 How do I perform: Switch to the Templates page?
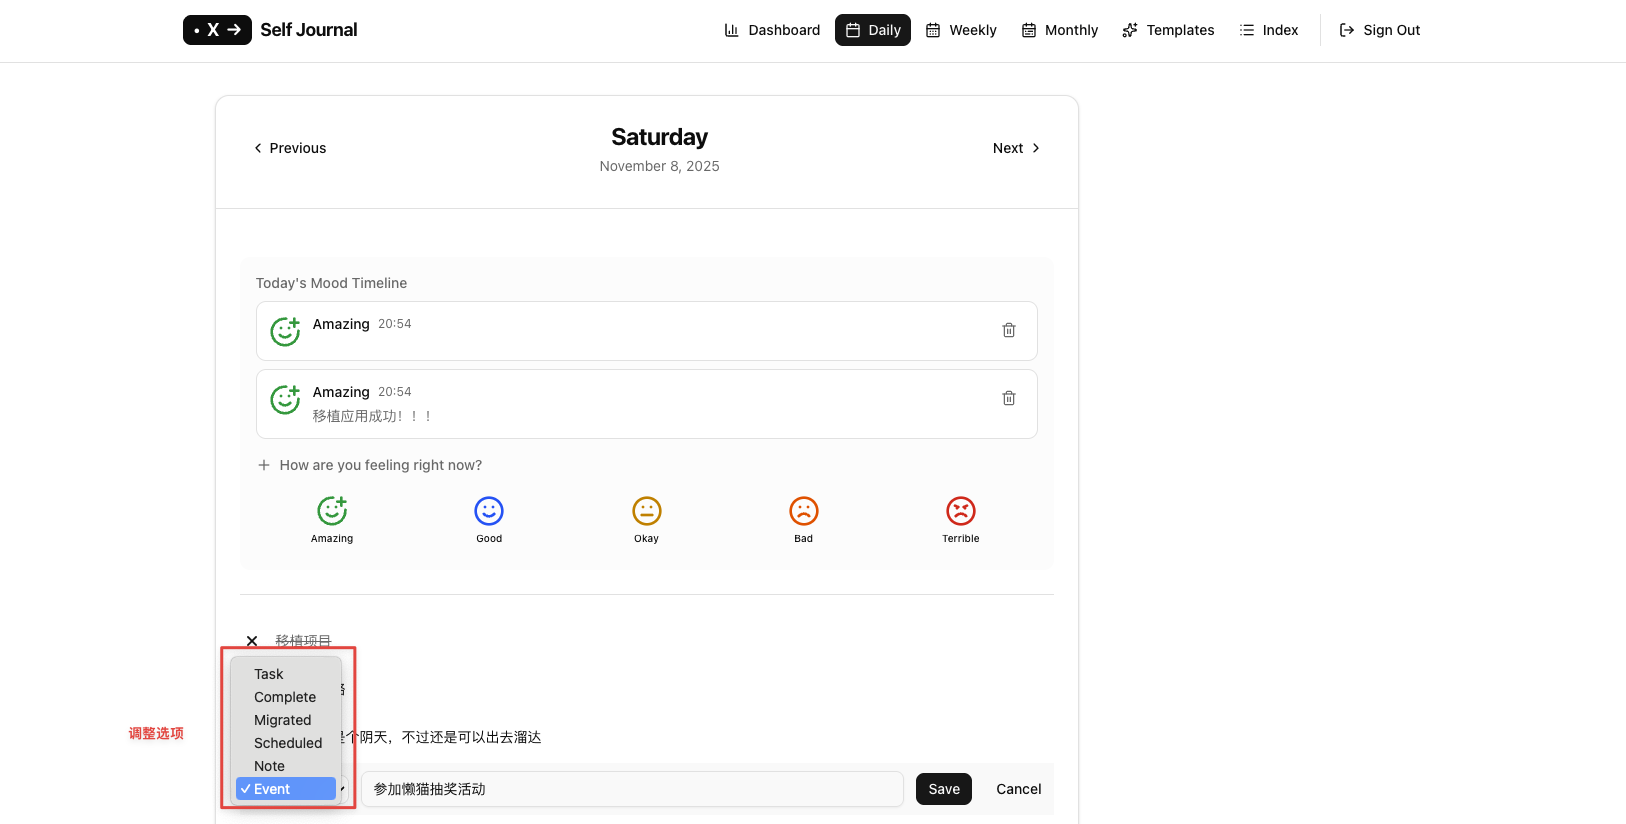1168,30
